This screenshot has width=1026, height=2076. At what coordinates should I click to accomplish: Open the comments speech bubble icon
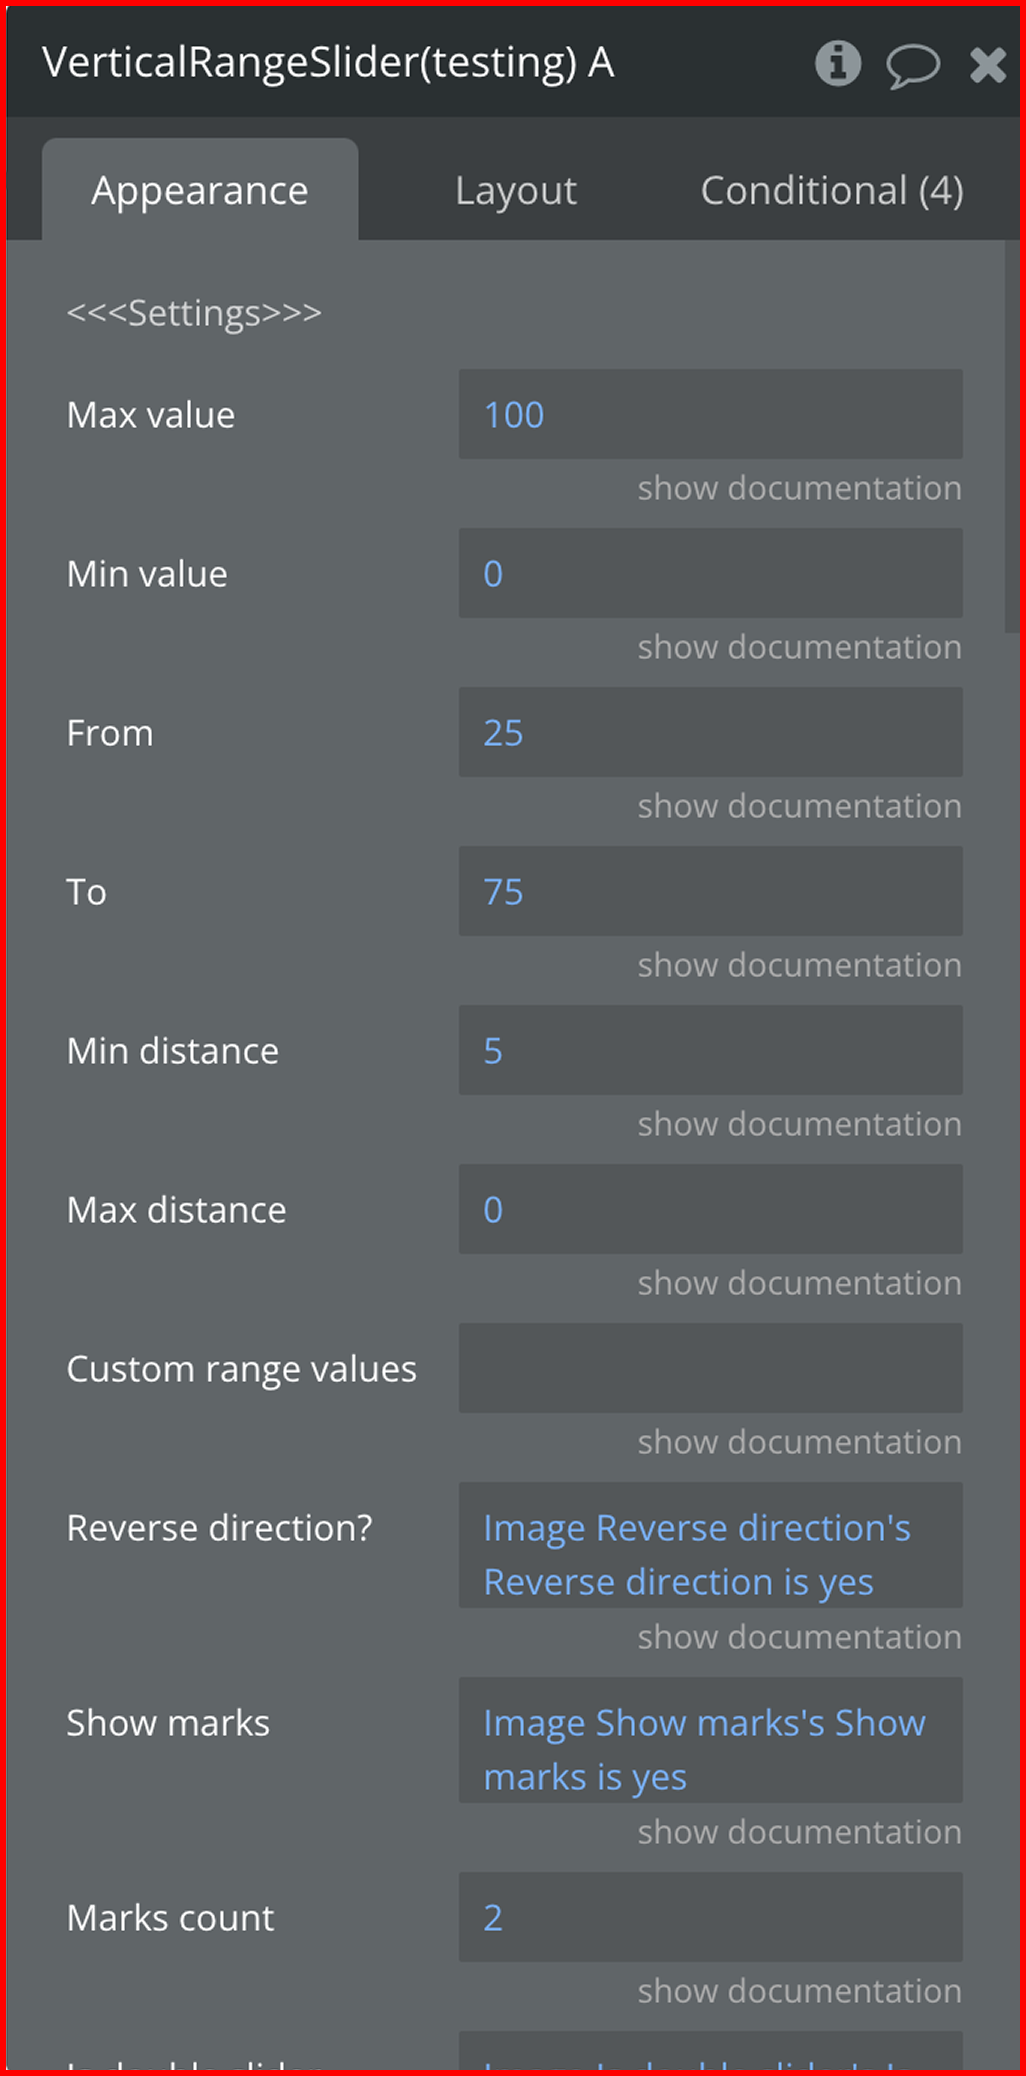coord(912,66)
